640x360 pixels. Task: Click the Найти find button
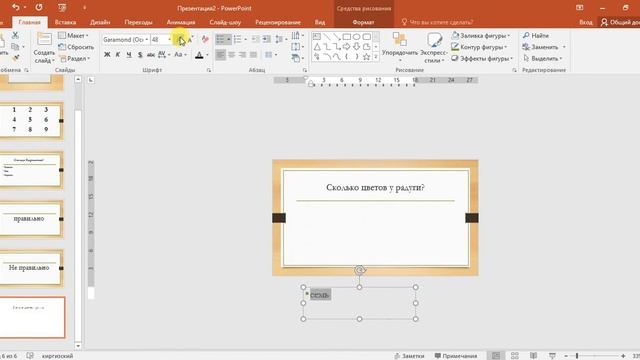tap(536, 36)
